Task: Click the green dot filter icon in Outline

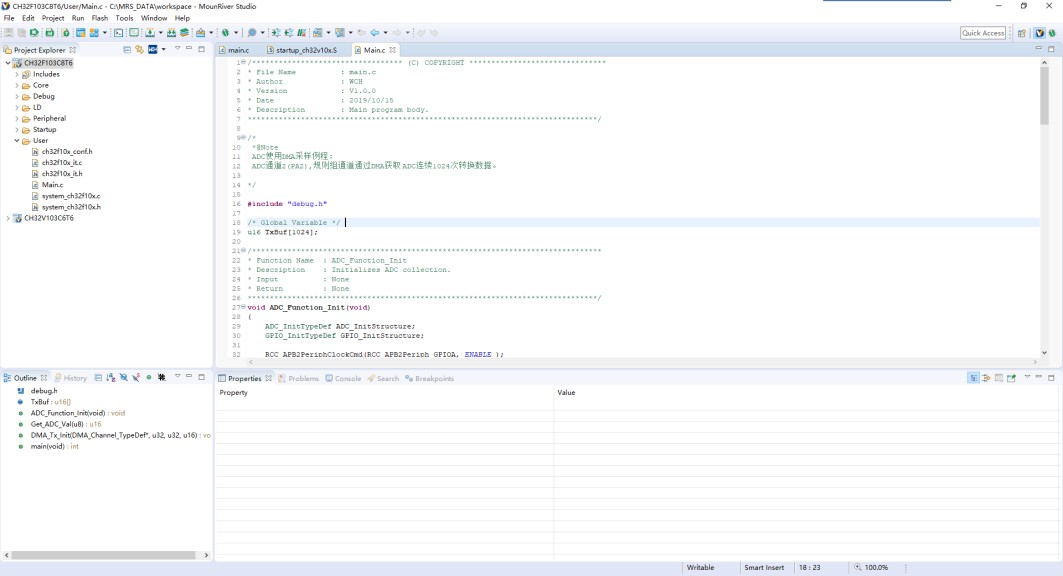Action: 148,377
